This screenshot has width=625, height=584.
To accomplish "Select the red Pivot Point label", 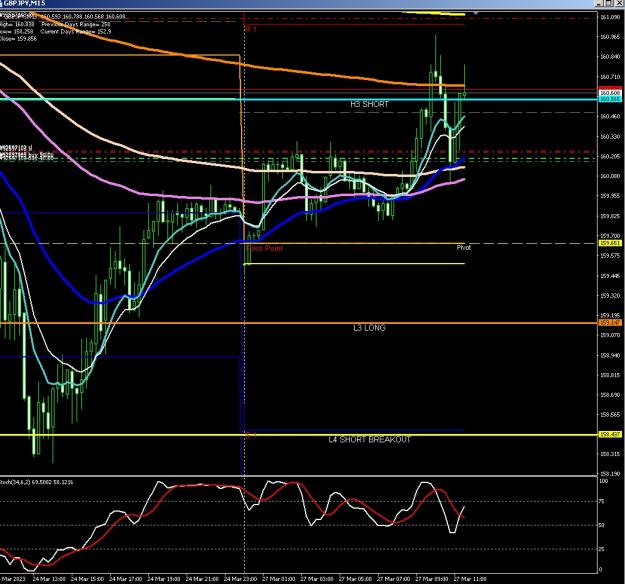I will [264, 248].
